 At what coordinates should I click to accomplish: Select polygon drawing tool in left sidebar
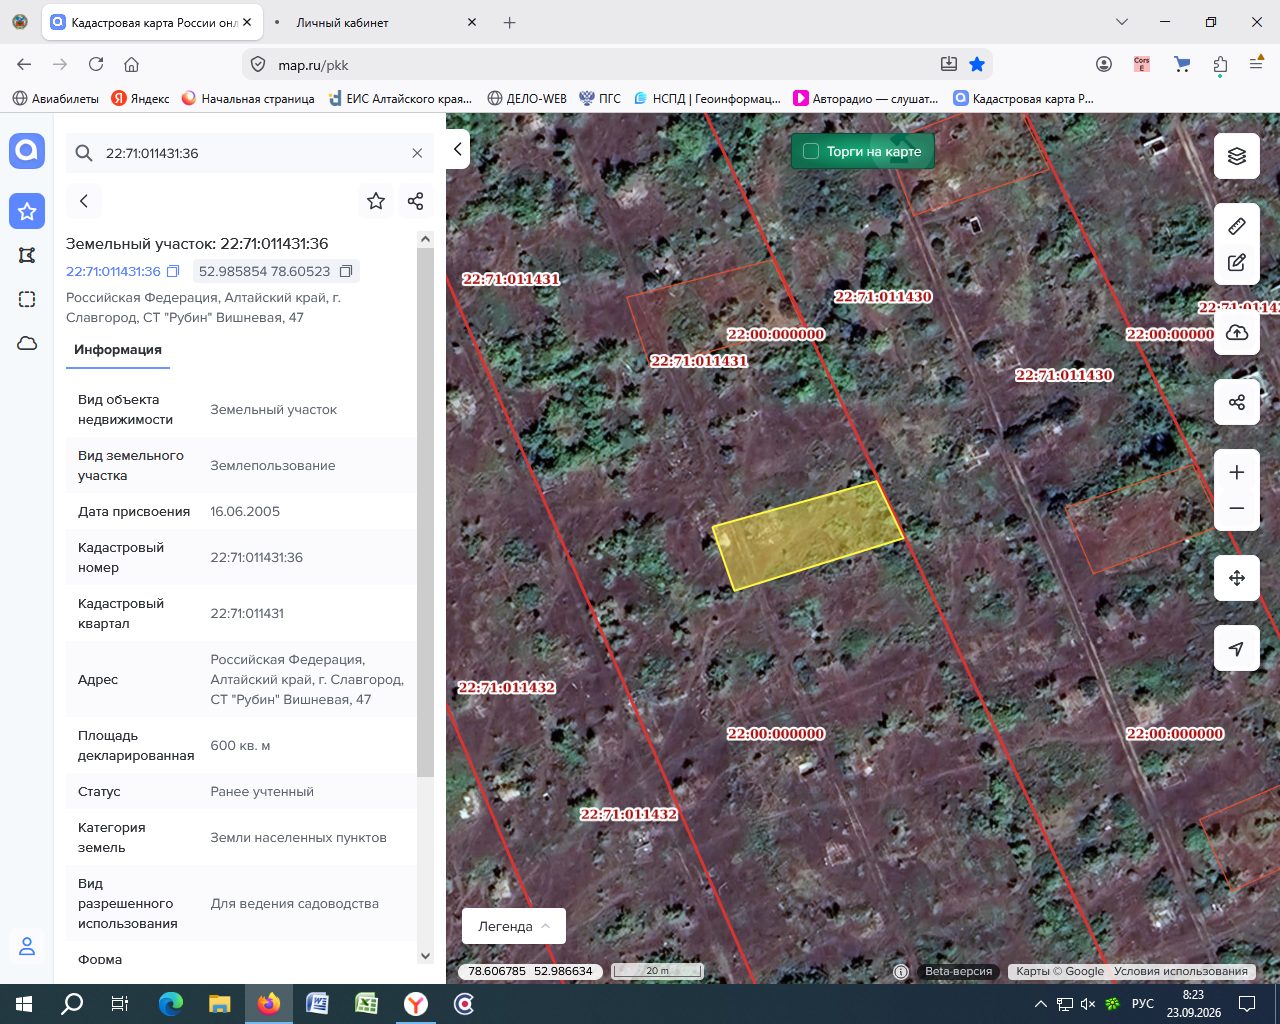pyautogui.click(x=27, y=255)
